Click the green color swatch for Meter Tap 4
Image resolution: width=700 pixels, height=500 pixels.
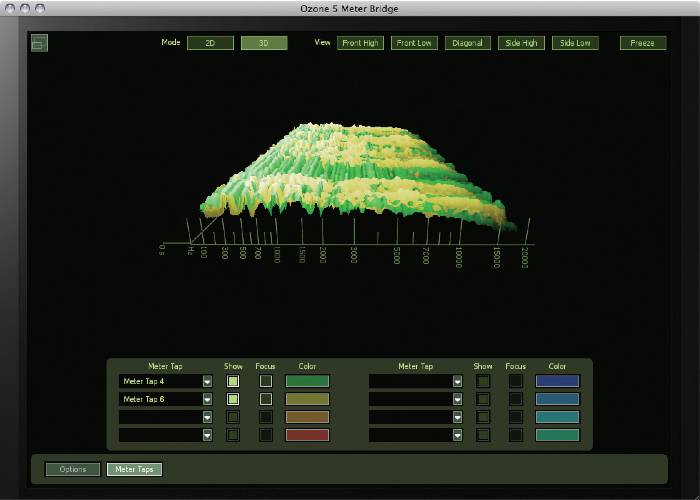click(x=308, y=381)
